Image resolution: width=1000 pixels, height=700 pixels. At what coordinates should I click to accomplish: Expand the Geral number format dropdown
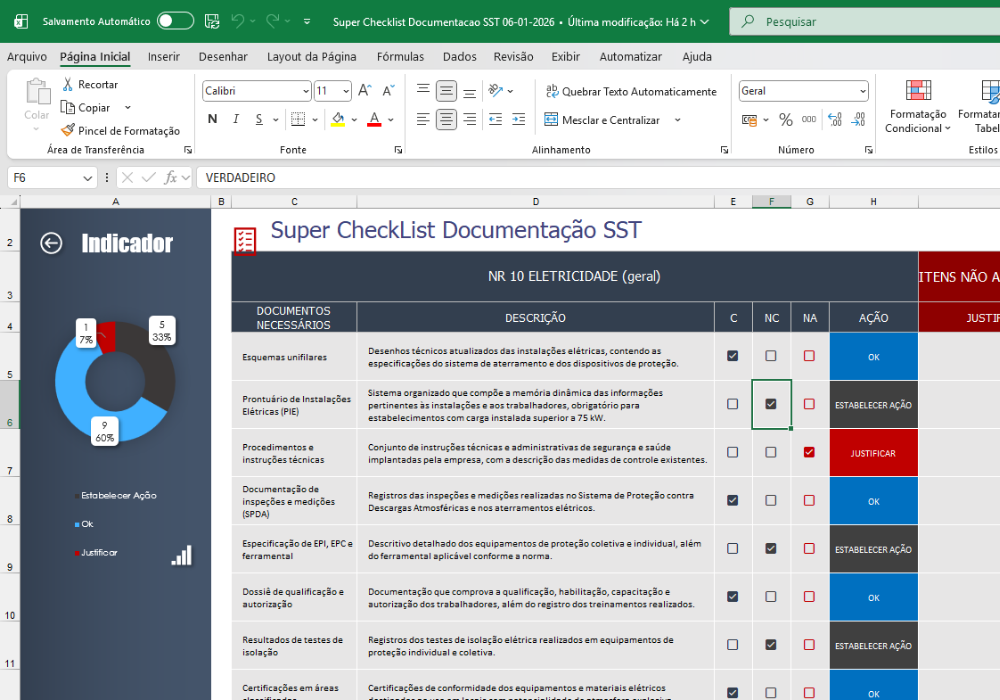(x=863, y=91)
